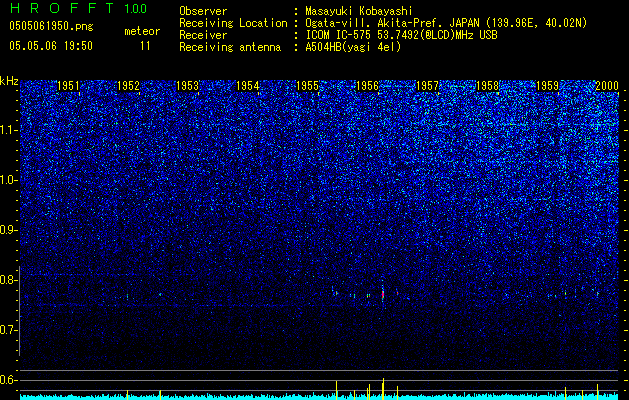Click the meteor label

[142, 31]
